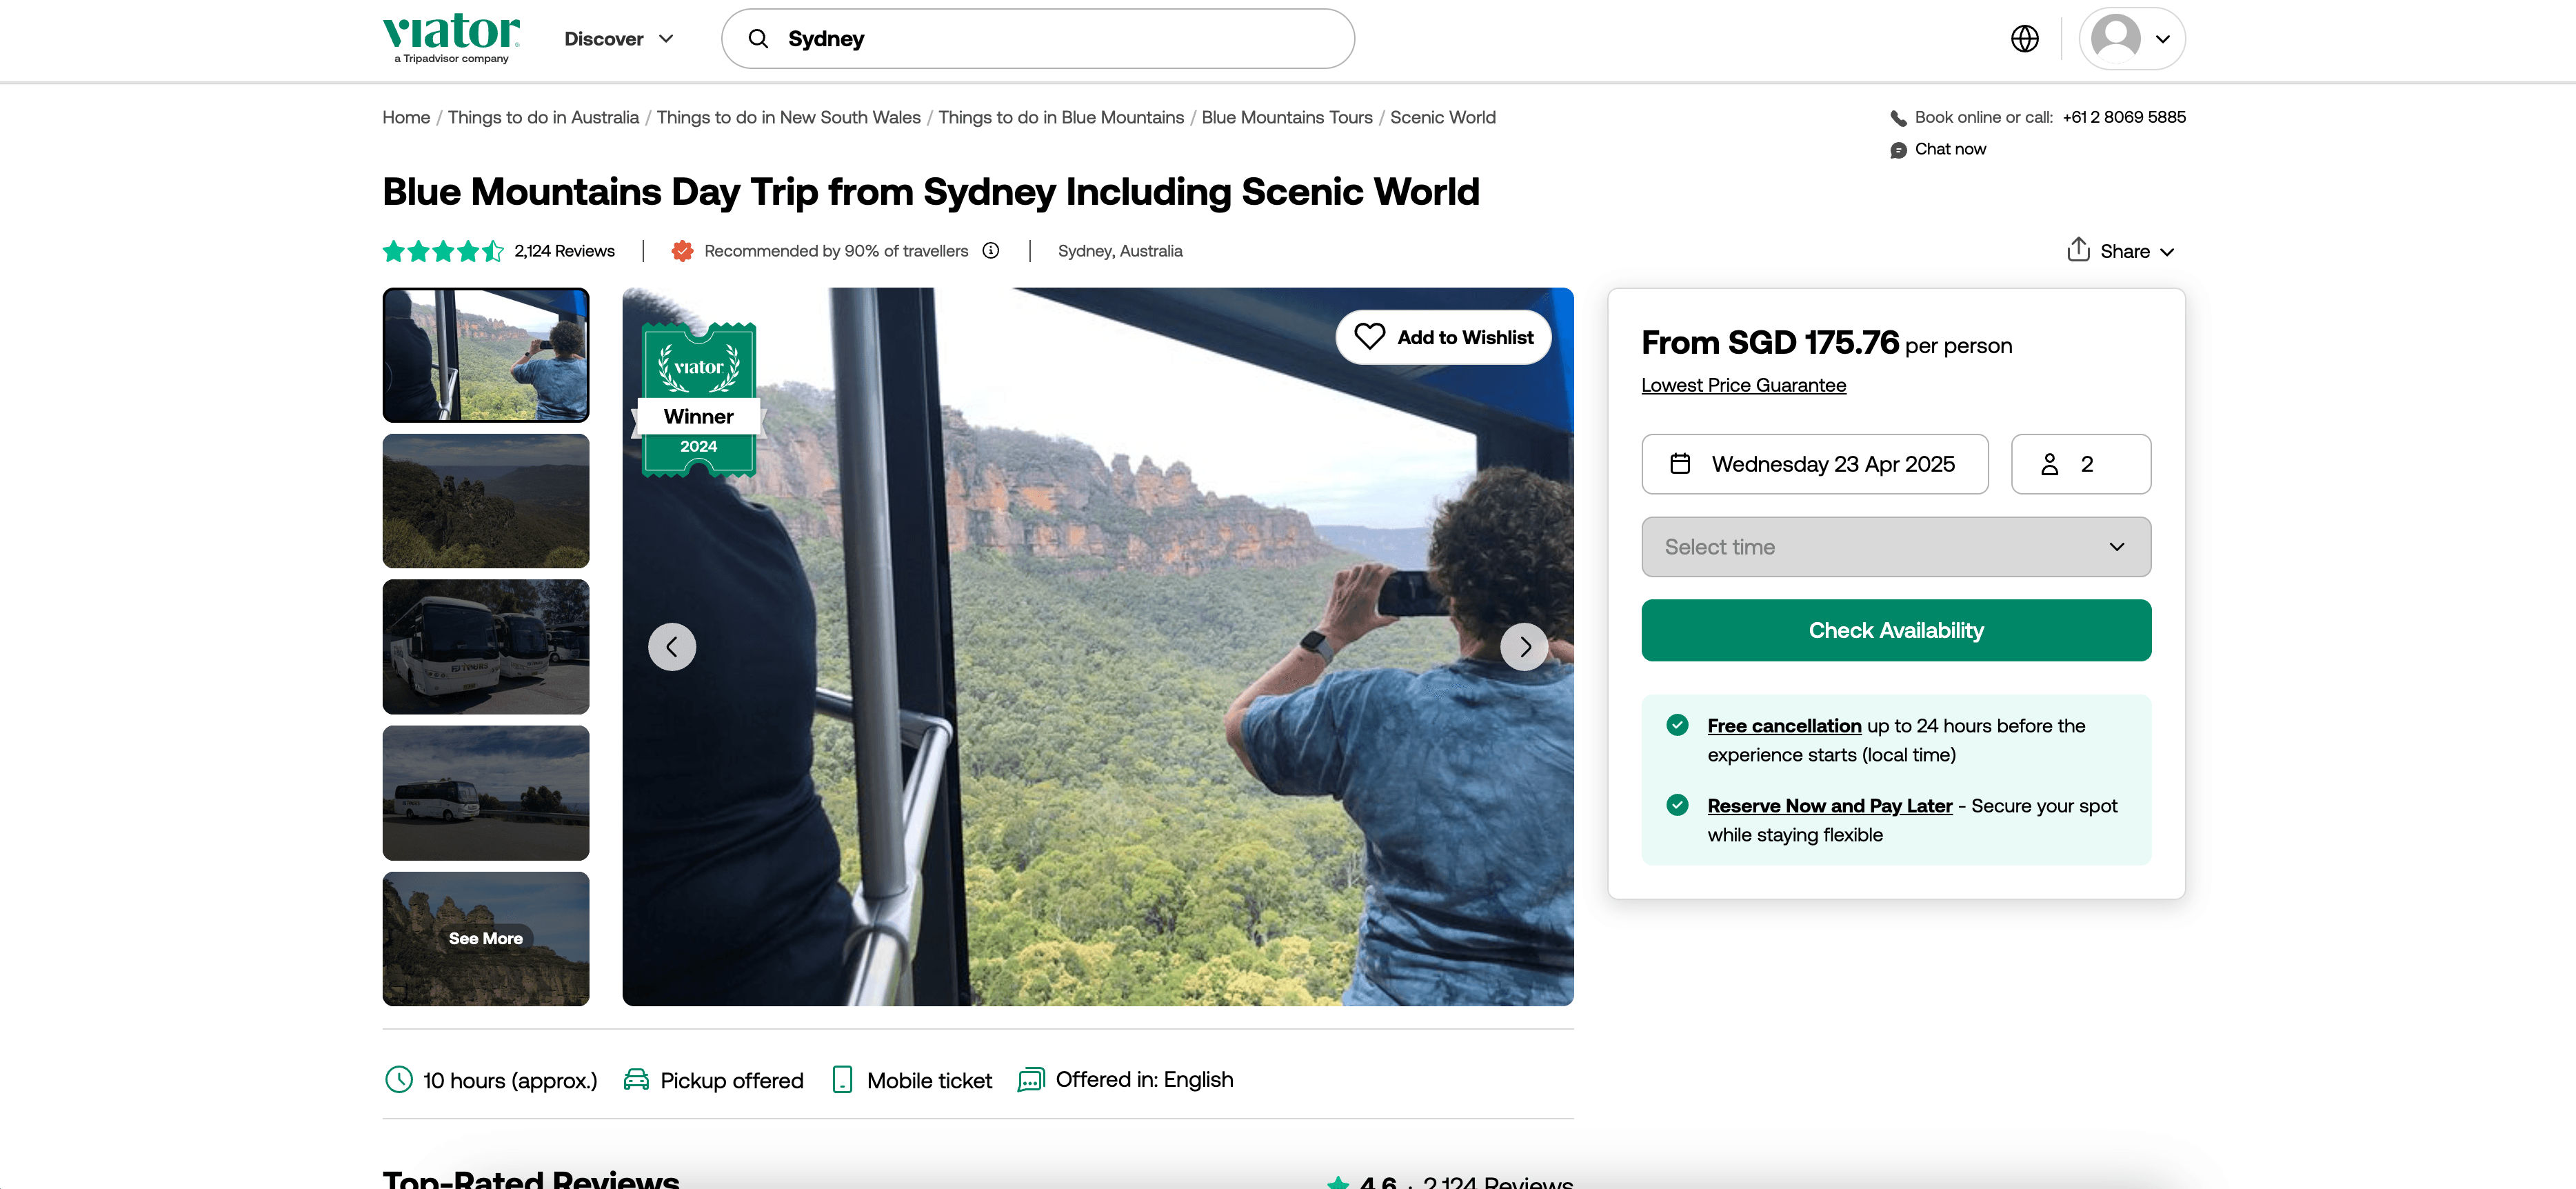2576x1189 pixels.
Task: Open the Blue Mountains Tours breadcrumb
Action: [x=1286, y=117]
